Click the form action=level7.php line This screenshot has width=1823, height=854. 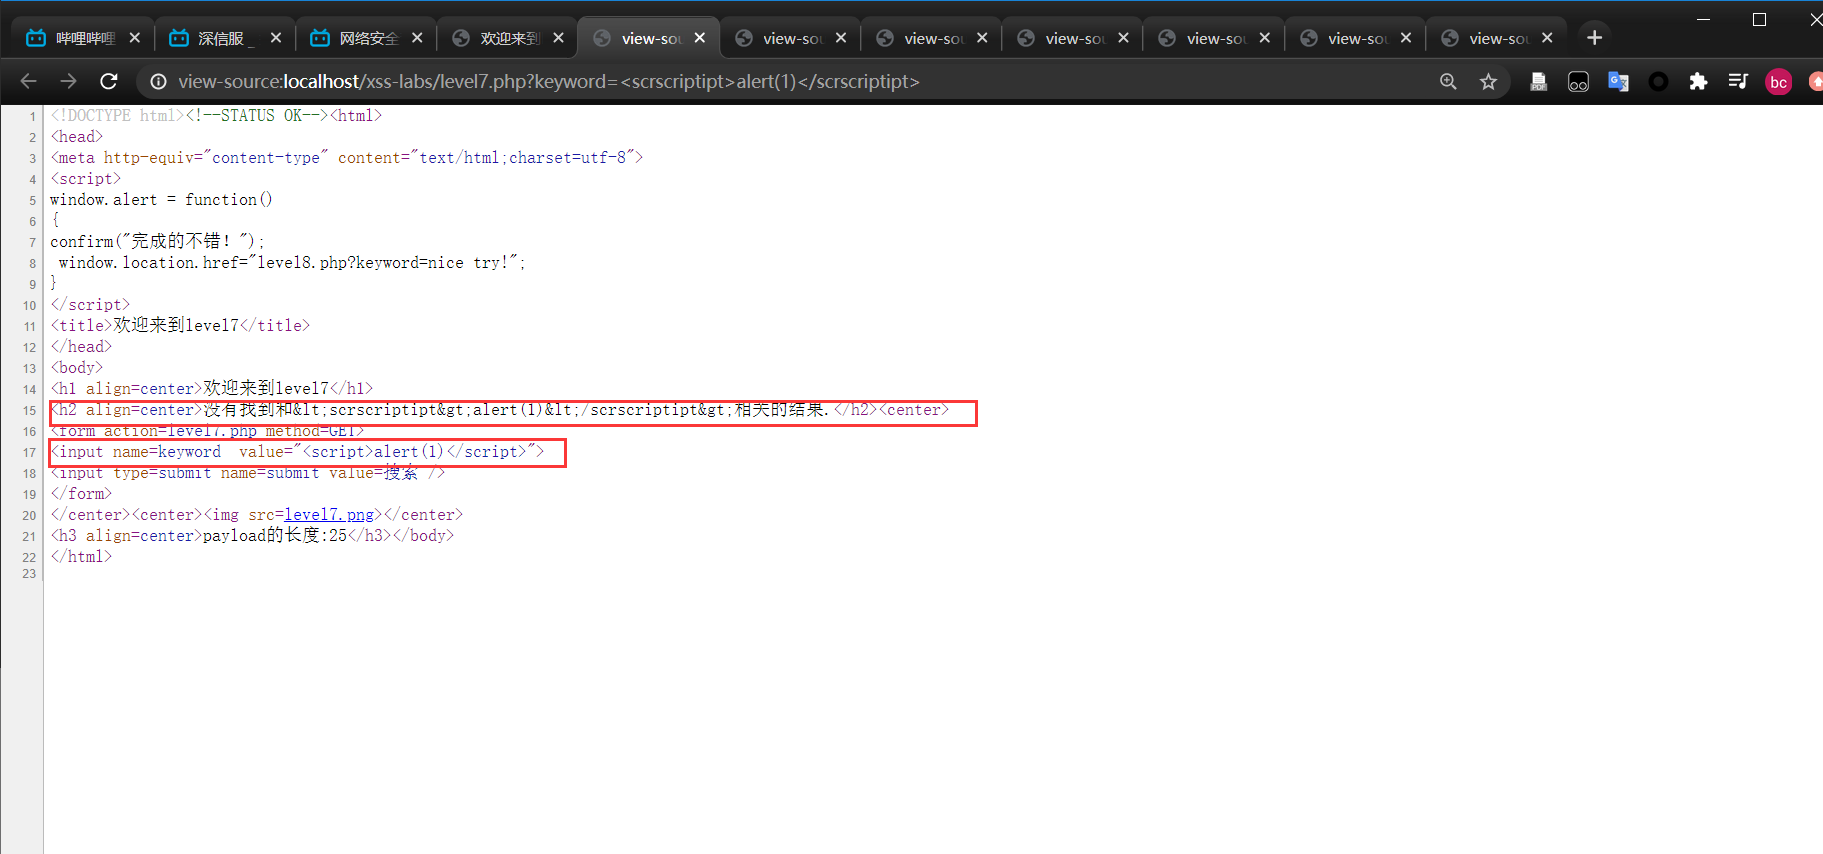click(207, 431)
